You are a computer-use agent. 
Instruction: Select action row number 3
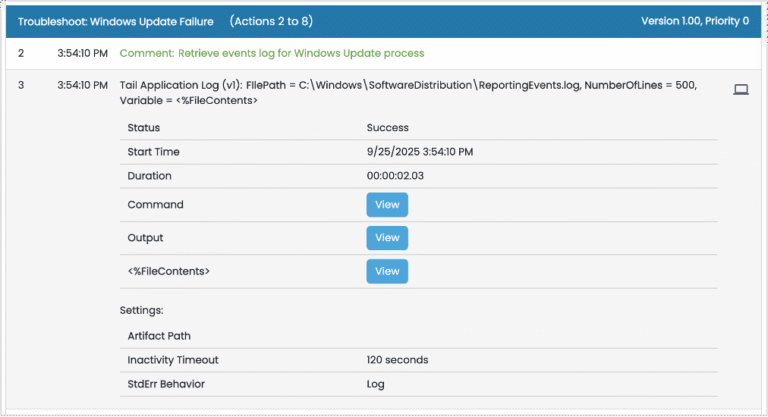pos(21,86)
